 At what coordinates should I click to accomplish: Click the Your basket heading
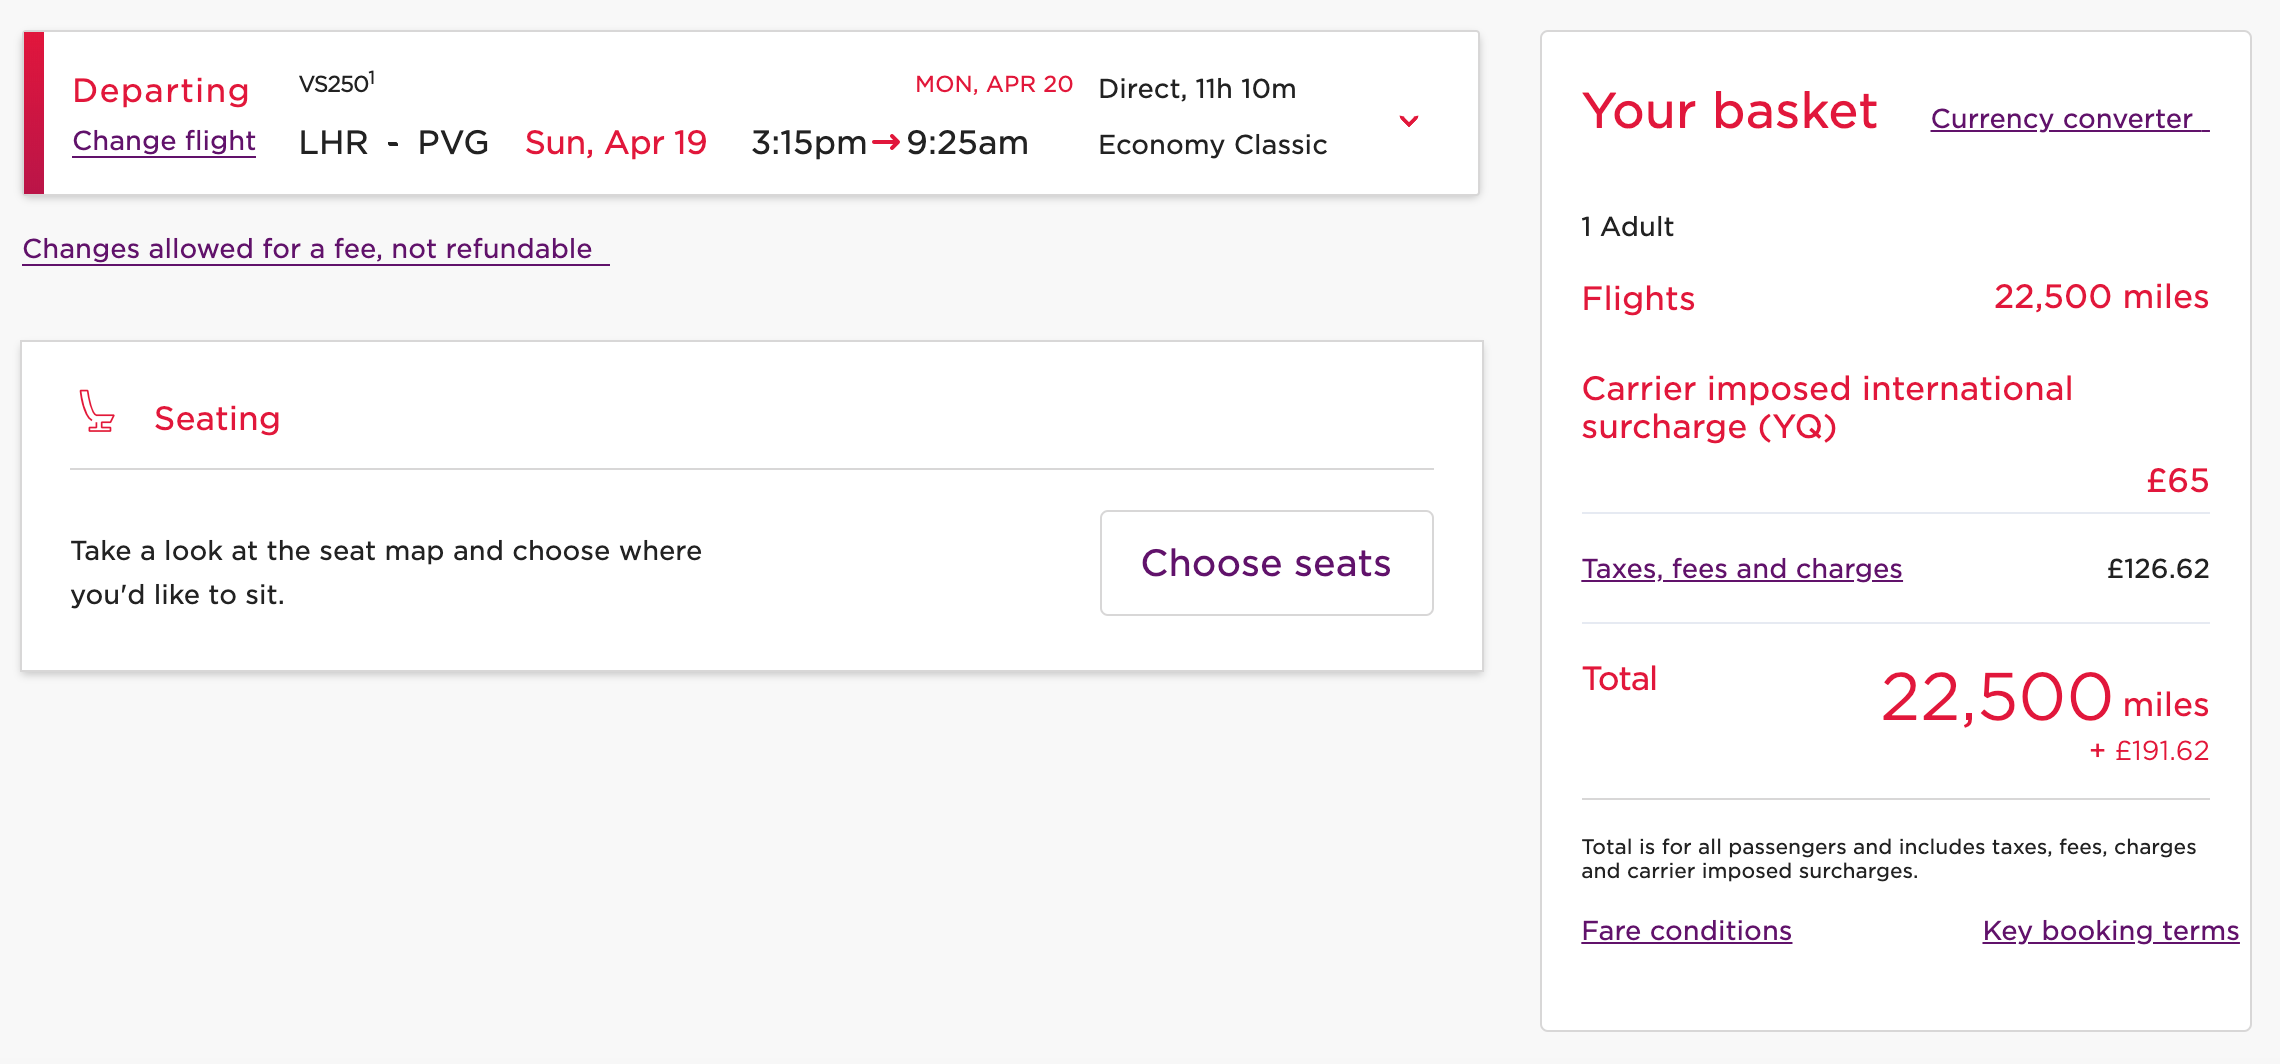pos(1729,110)
